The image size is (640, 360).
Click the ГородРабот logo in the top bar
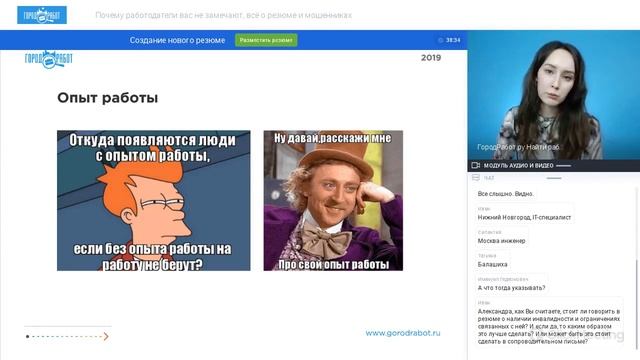point(42,15)
